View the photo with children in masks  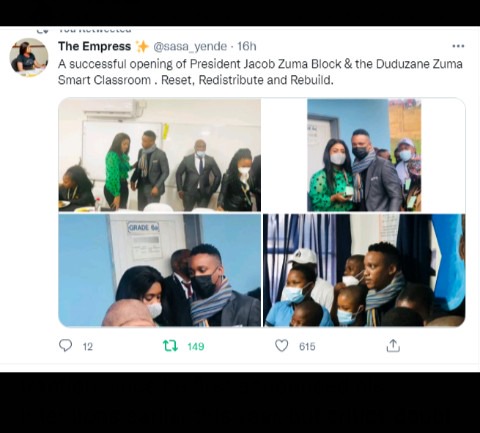364,270
